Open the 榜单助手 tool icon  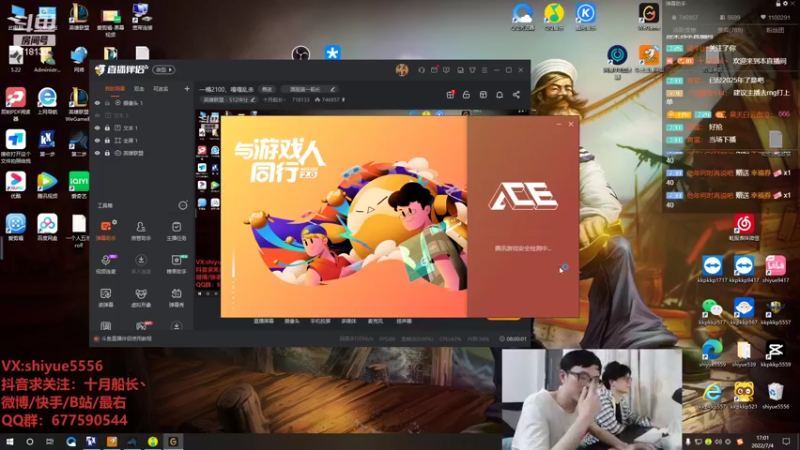click(177, 264)
